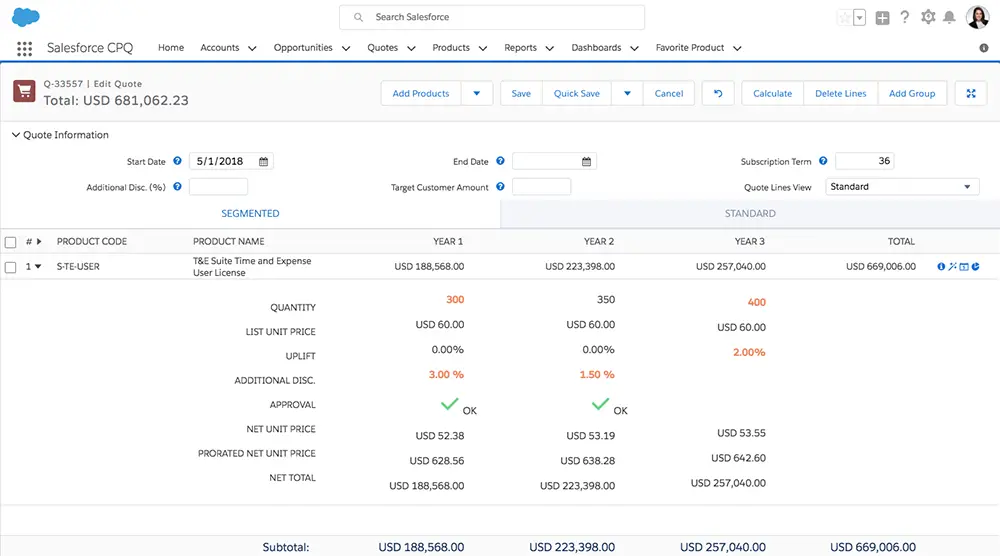Viewport: 1000px width, 556px height.
Task: Select the S-TE-USER line checkbox
Action: tap(10, 267)
